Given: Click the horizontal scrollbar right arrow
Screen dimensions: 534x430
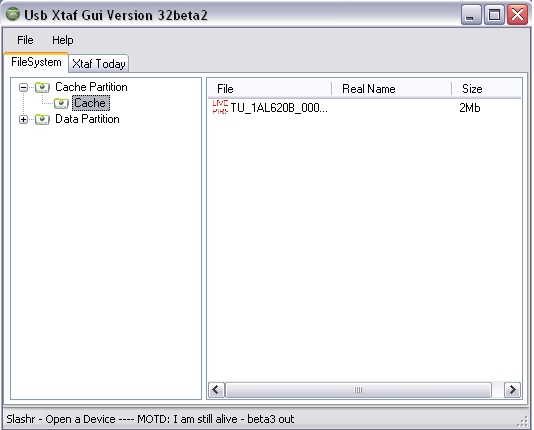Looking at the screenshot, I should tap(513, 390).
